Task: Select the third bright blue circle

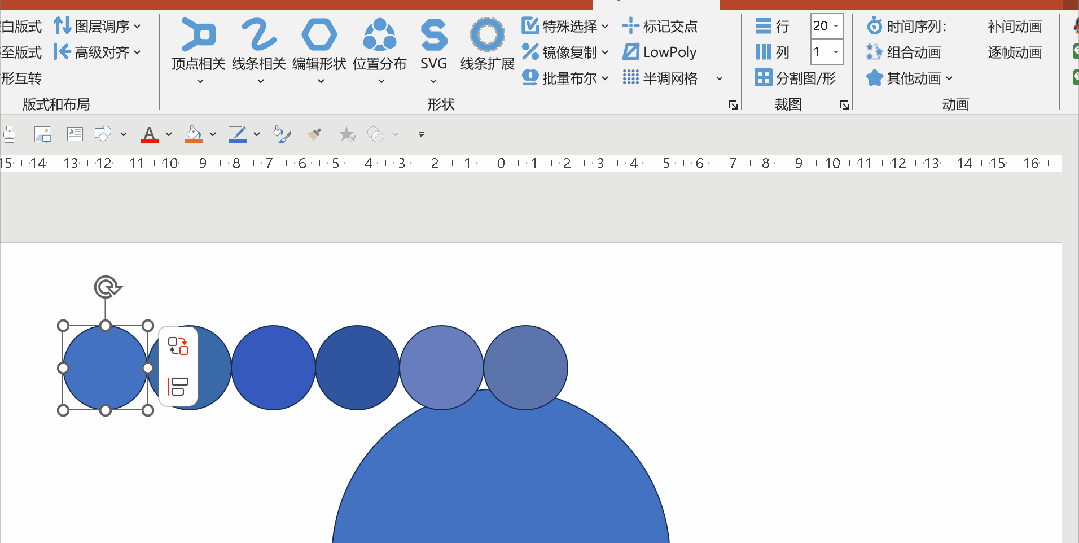Action: pyautogui.click(x=273, y=368)
